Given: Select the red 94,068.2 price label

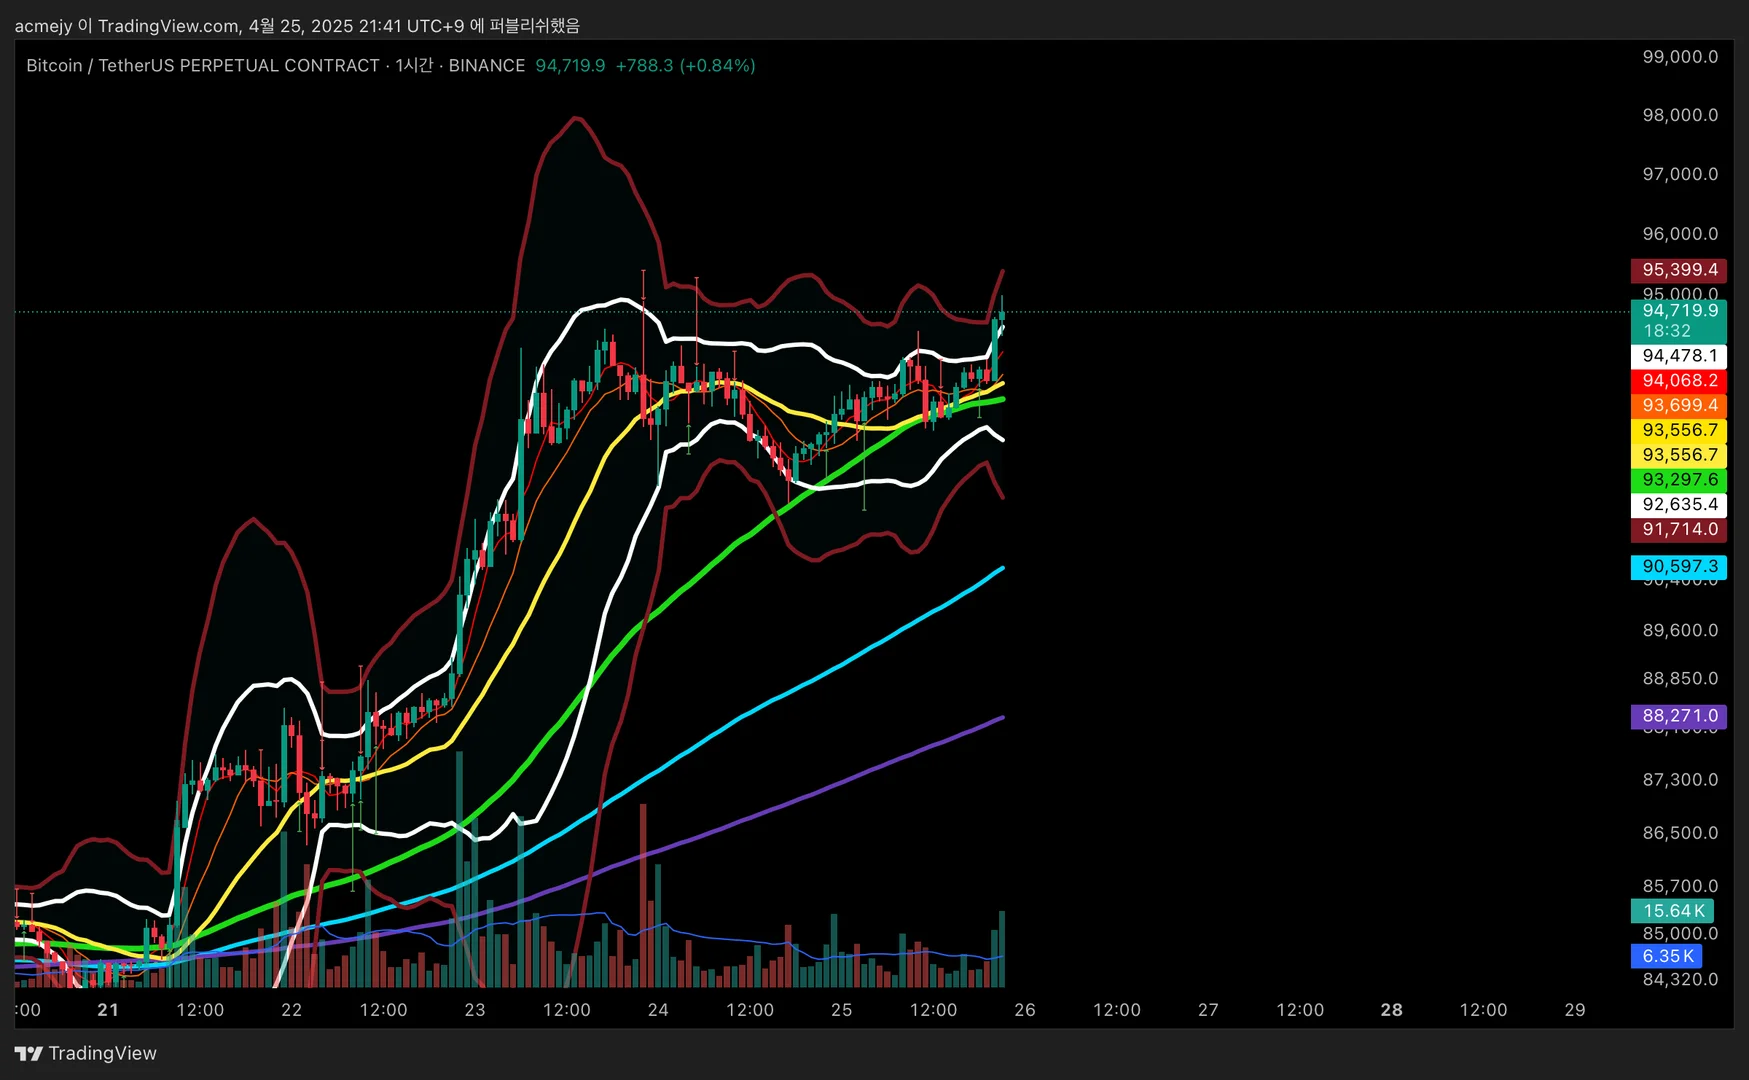Looking at the screenshot, I should click(x=1679, y=381).
